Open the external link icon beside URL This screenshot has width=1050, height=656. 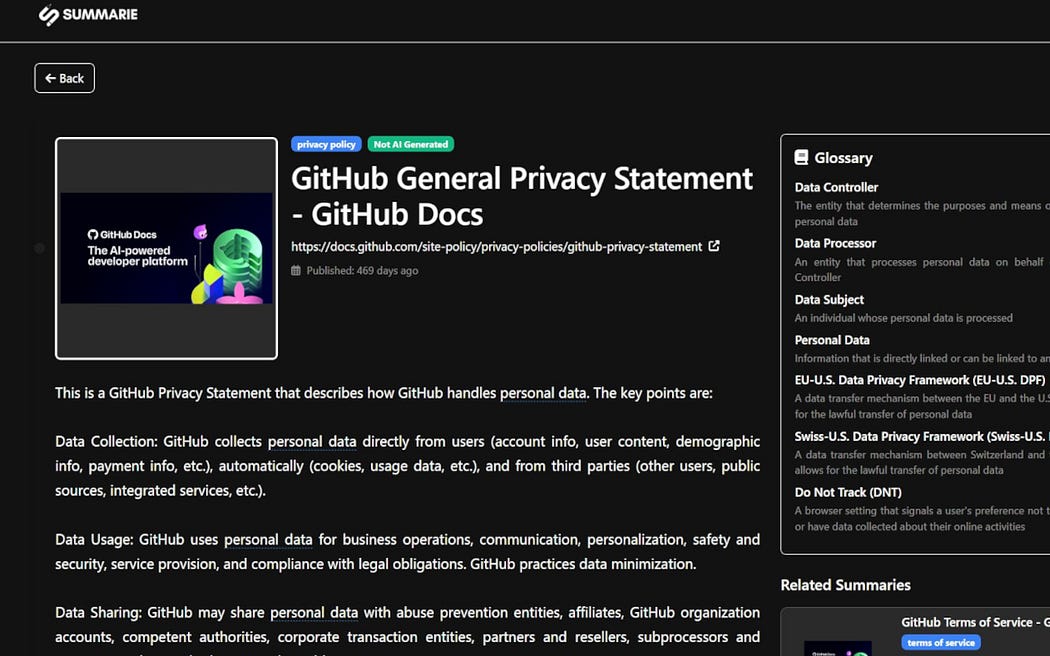(714, 246)
